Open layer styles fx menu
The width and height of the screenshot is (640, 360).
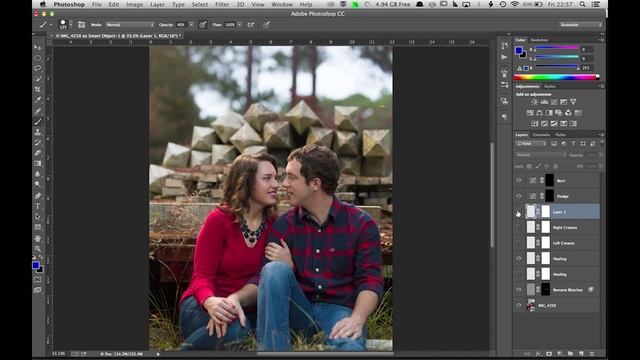538,354
